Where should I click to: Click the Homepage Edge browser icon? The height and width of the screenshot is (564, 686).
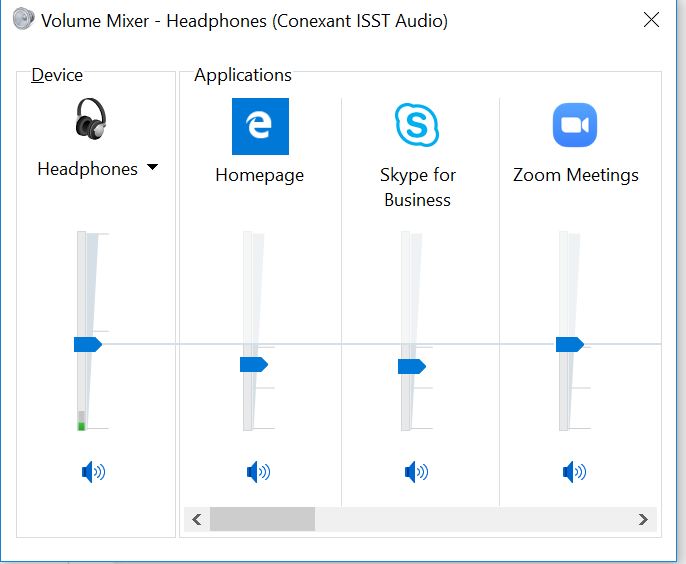point(260,126)
